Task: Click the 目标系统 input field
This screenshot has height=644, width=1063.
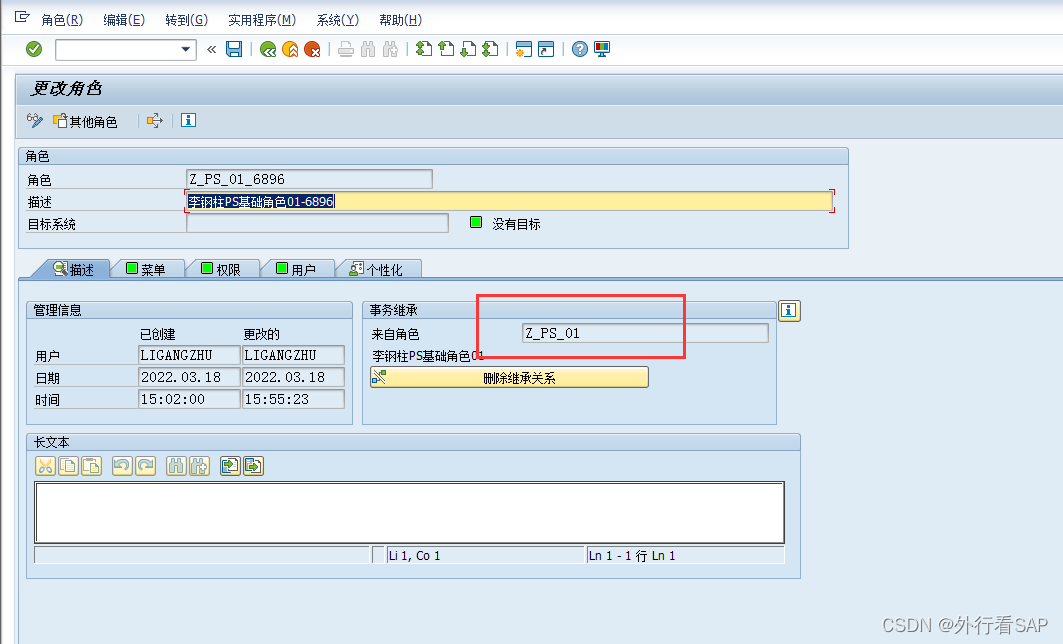Action: (317, 224)
